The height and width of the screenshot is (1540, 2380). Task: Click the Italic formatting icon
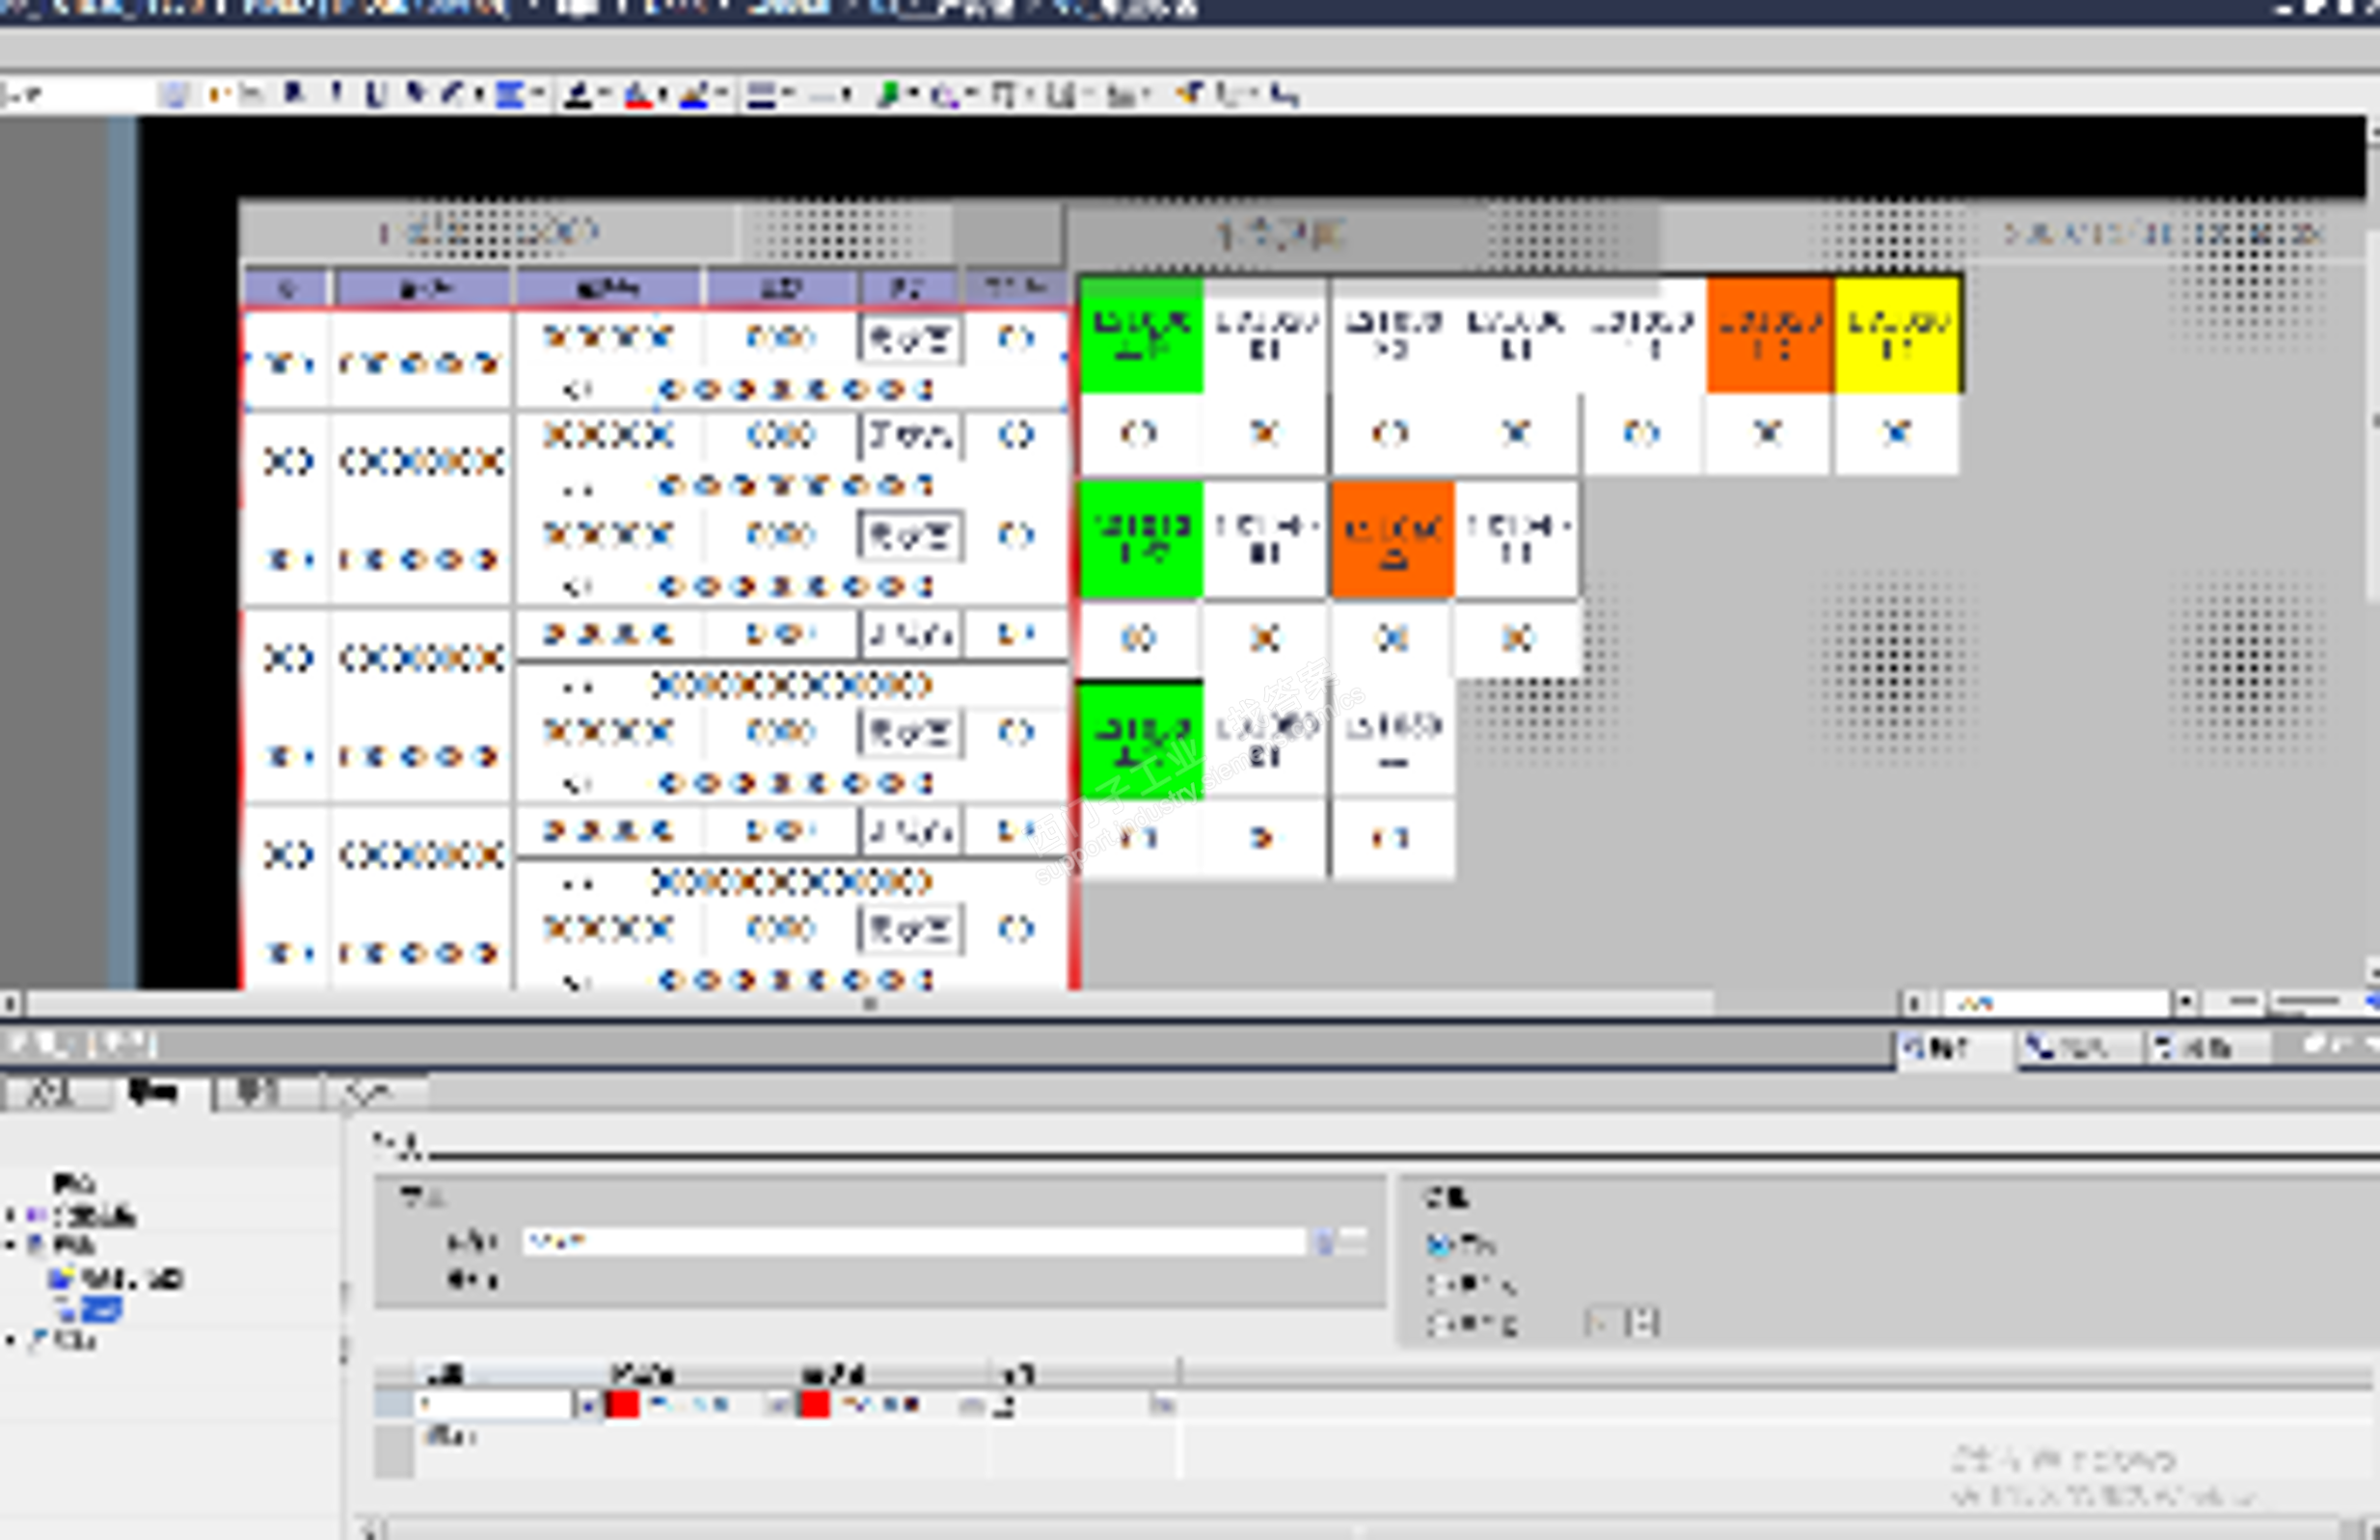pos(335,94)
